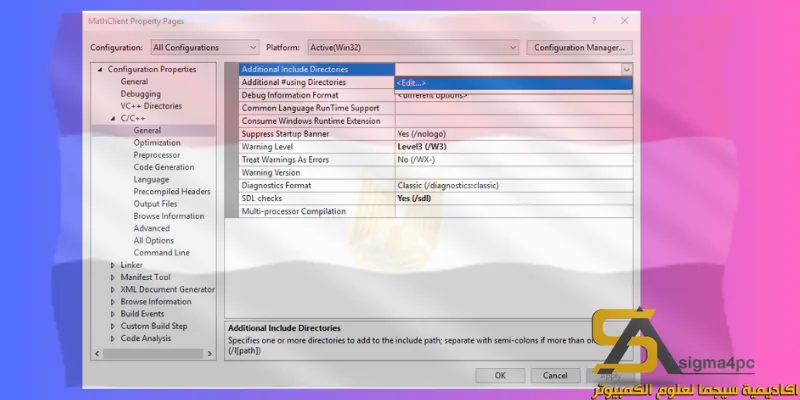Screen dimensions: 800x400
Task: Open the Command Line page
Action: tap(161, 253)
